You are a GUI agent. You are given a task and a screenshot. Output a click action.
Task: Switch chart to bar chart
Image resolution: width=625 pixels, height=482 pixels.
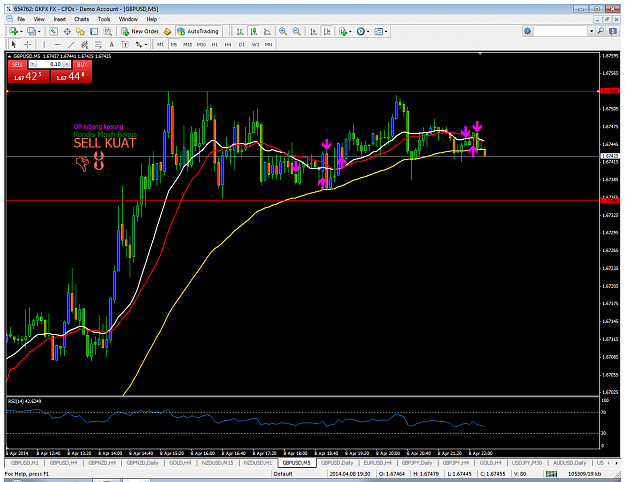coord(240,31)
